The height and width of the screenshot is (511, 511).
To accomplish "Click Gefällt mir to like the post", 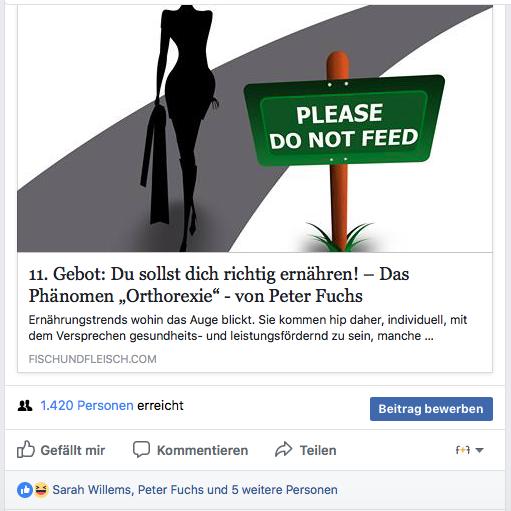I will pyautogui.click(x=73, y=450).
